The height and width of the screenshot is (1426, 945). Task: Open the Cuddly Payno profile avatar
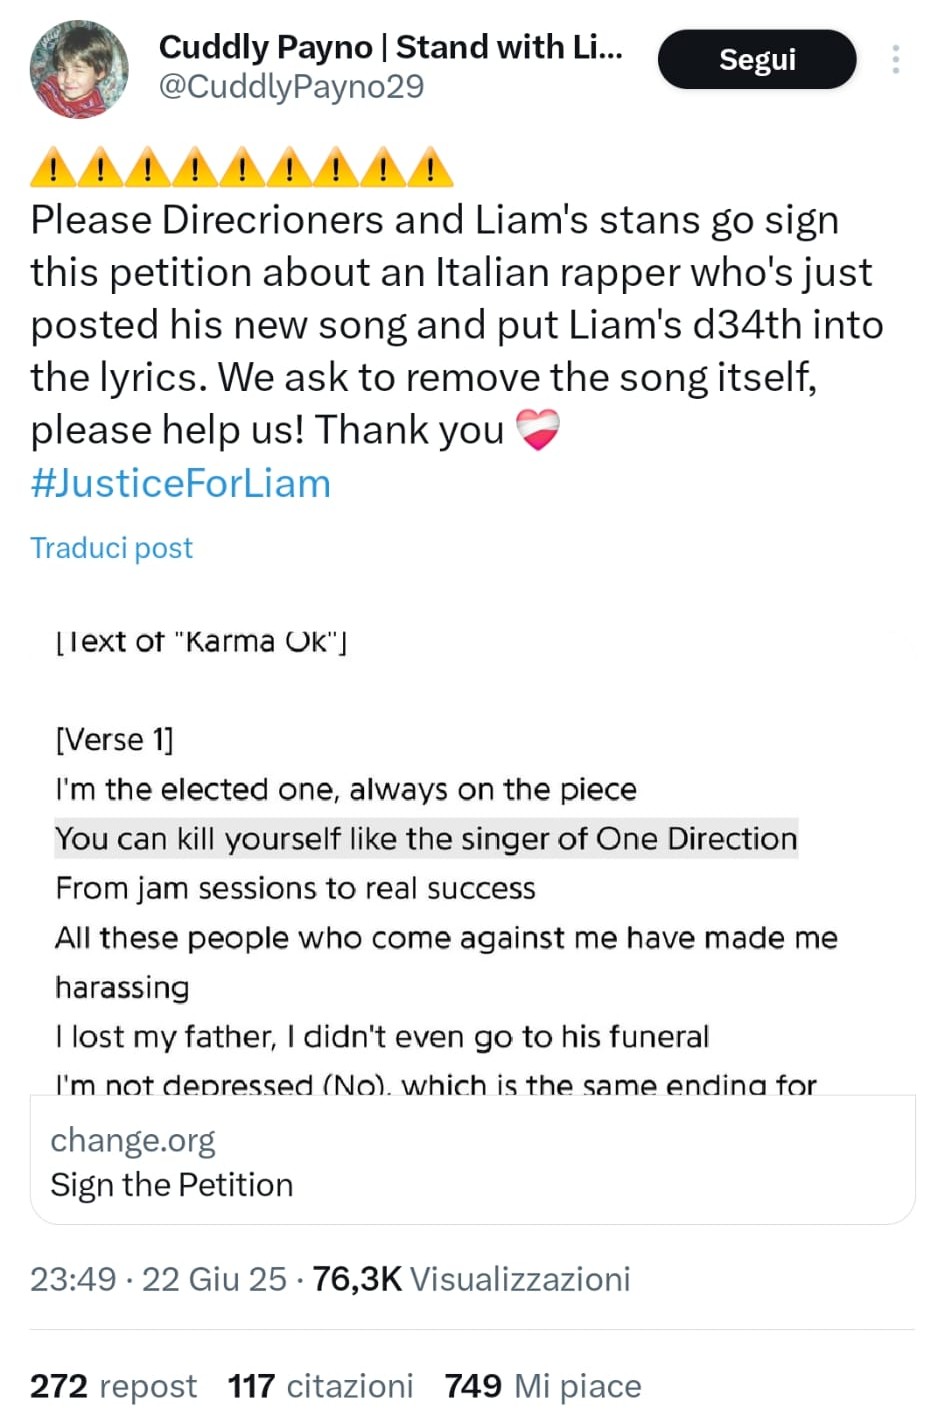coord(80,68)
